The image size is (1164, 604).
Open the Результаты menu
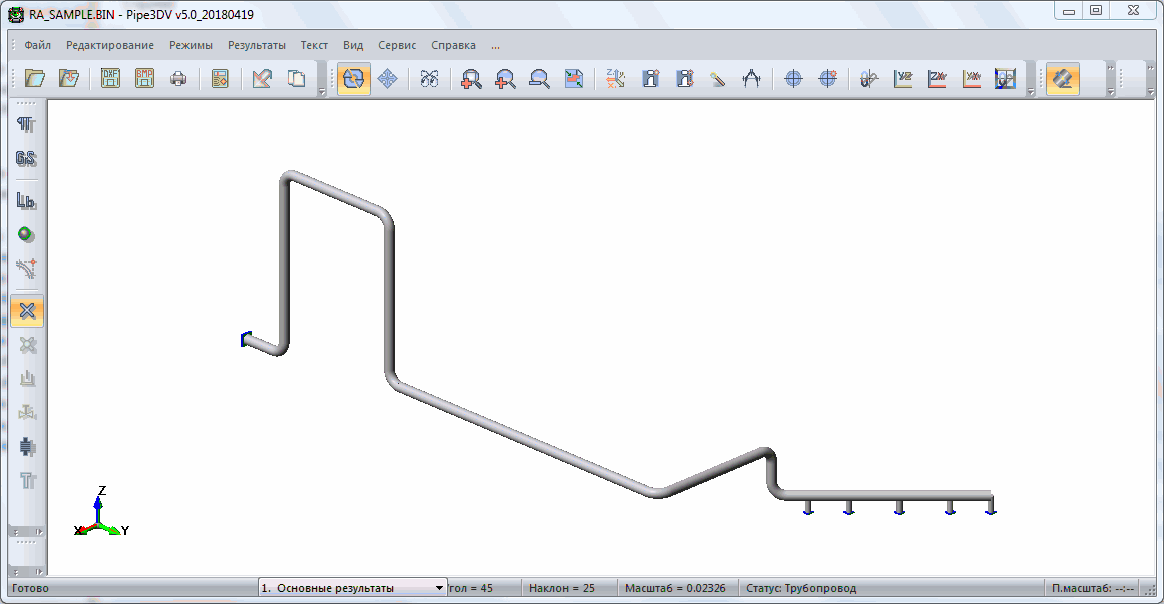[x=256, y=45]
